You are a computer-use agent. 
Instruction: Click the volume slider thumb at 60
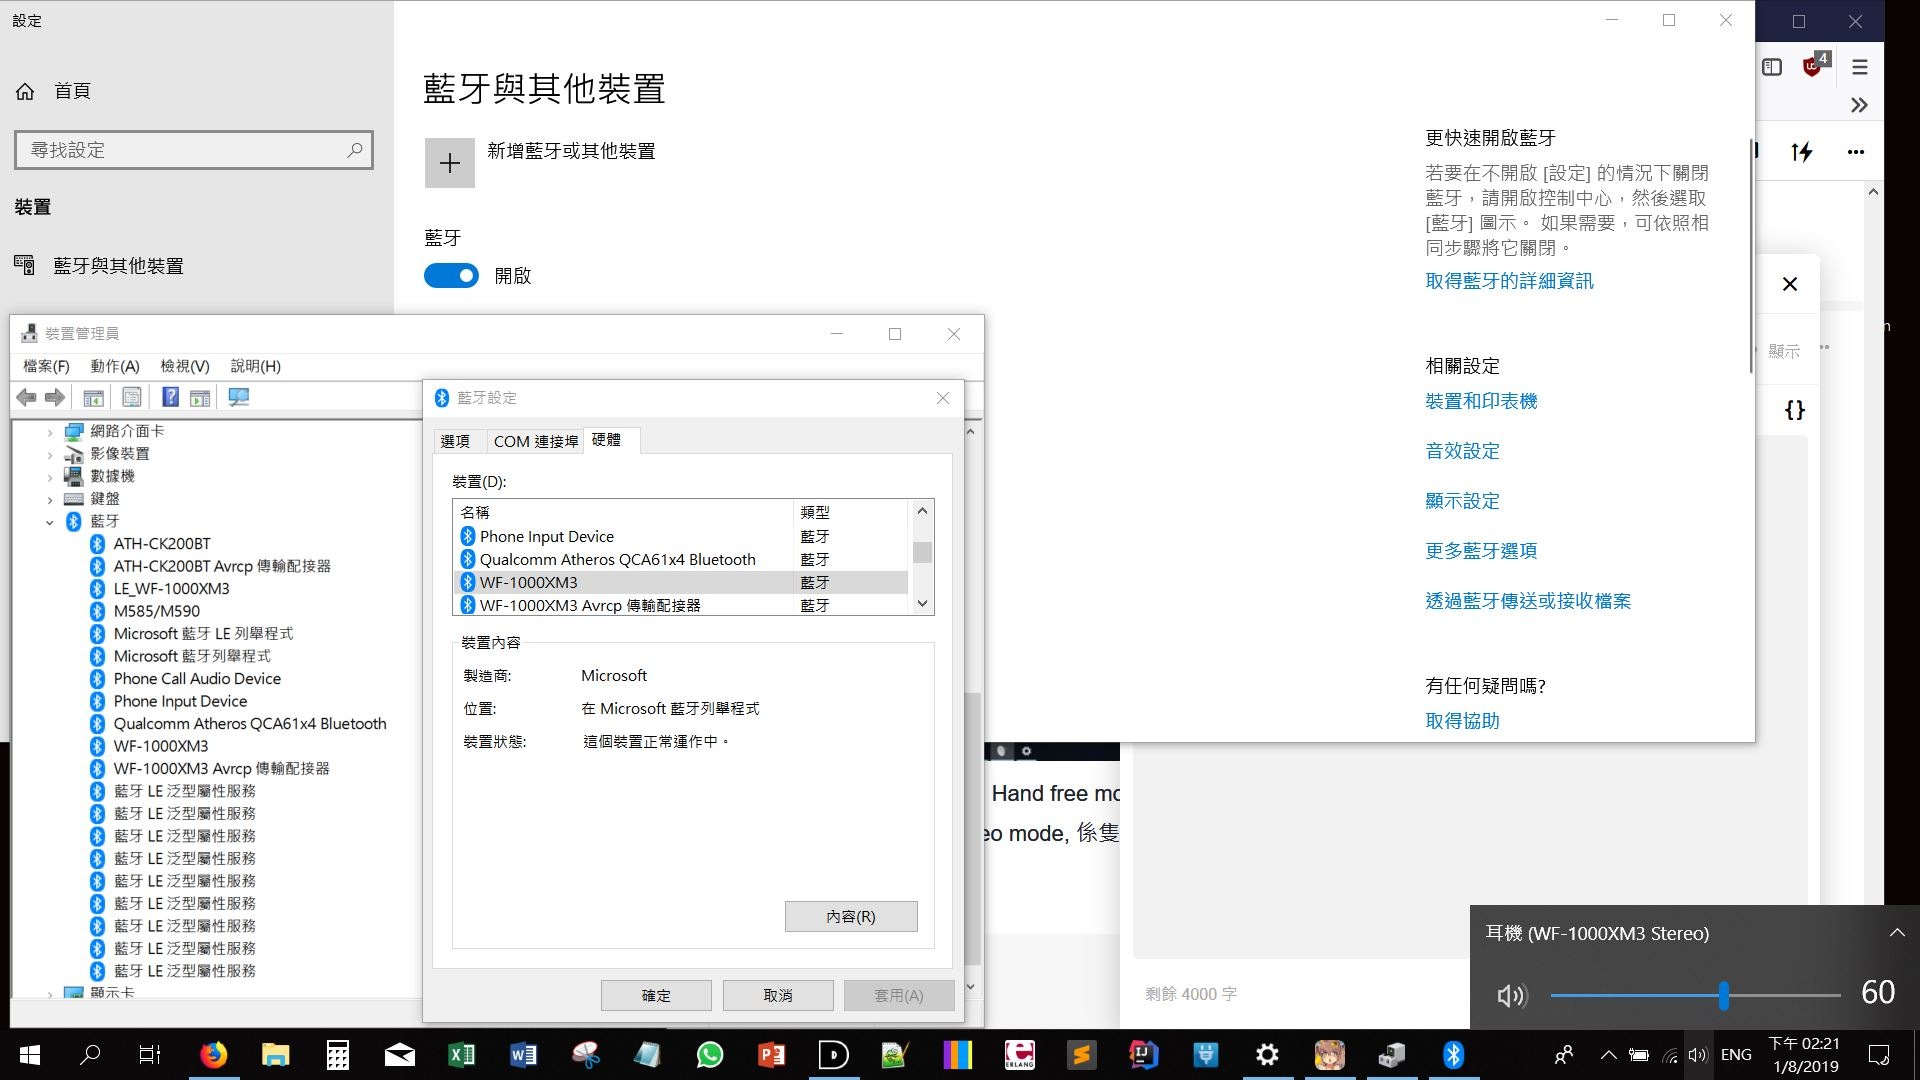click(x=1724, y=995)
